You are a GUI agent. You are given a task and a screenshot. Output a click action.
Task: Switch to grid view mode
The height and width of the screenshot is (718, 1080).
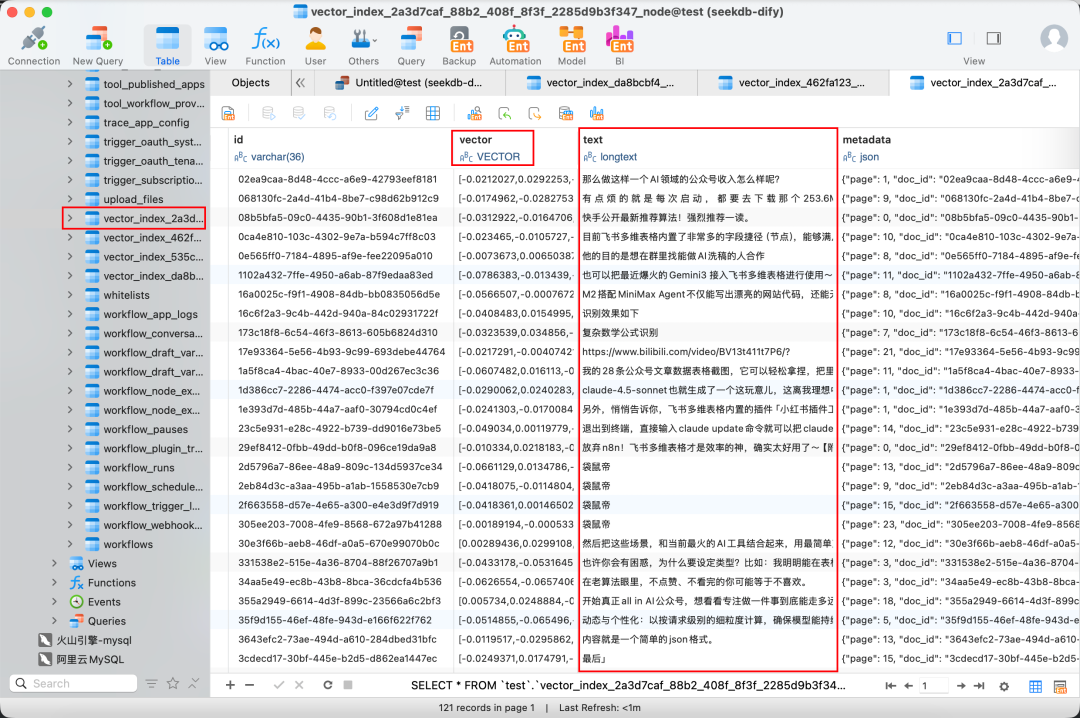1035,686
